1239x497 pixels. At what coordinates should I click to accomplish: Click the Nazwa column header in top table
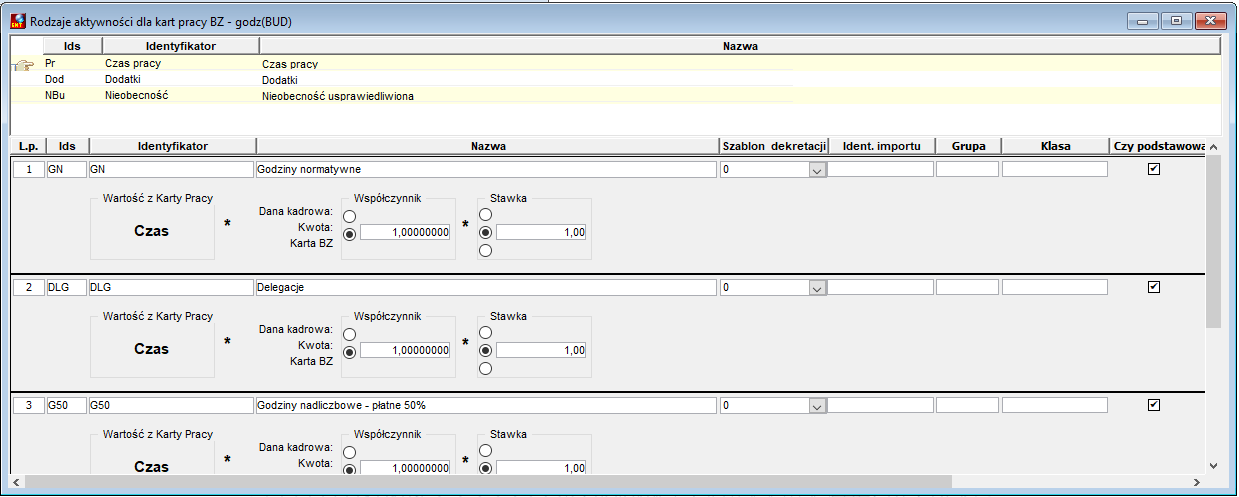click(740, 46)
